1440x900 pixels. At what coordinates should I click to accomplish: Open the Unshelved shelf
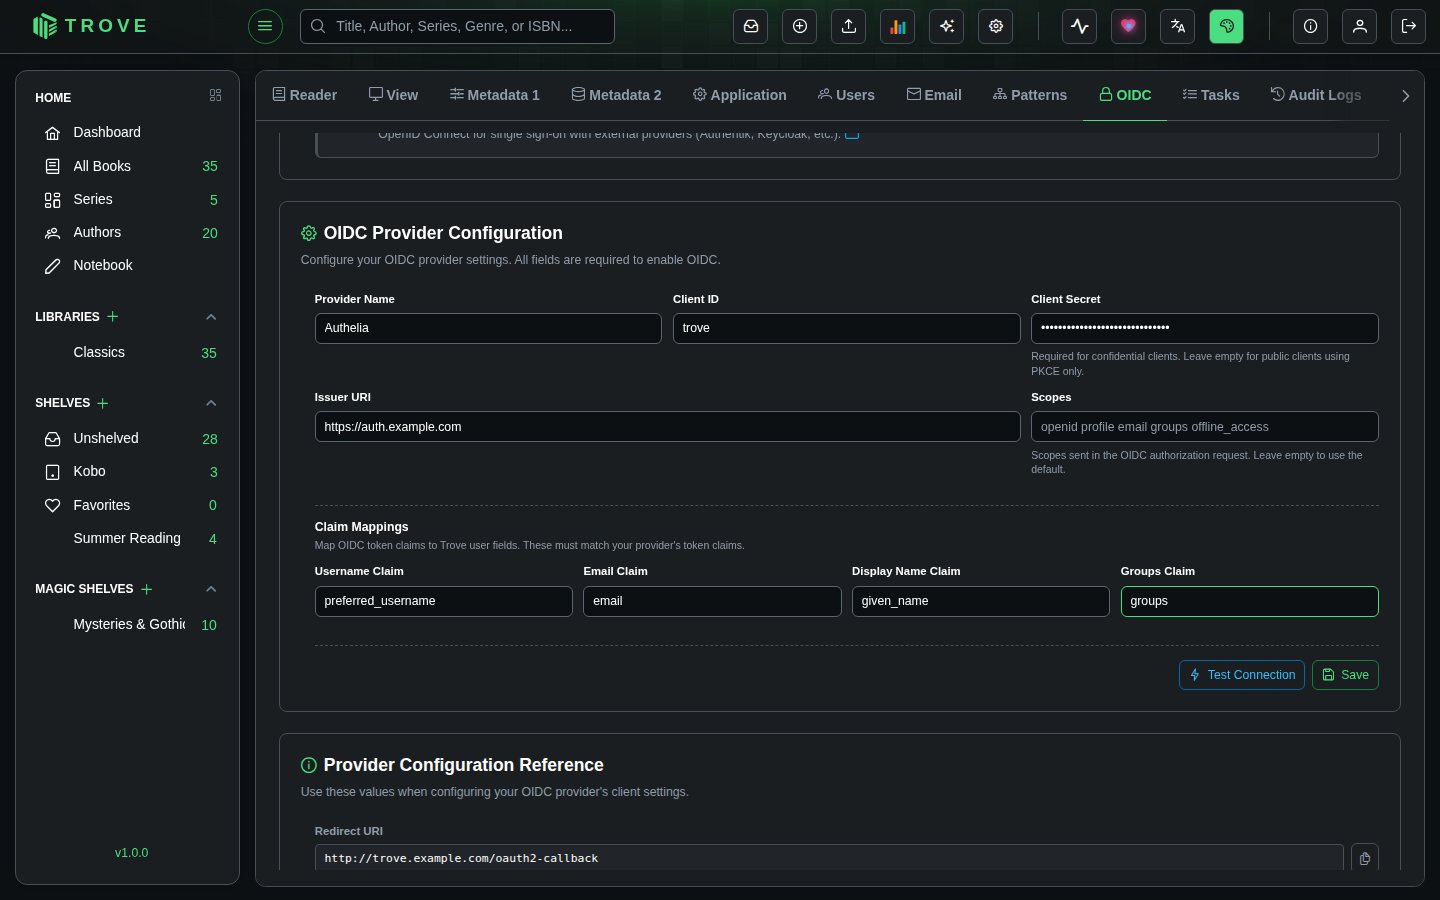tap(128, 438)
